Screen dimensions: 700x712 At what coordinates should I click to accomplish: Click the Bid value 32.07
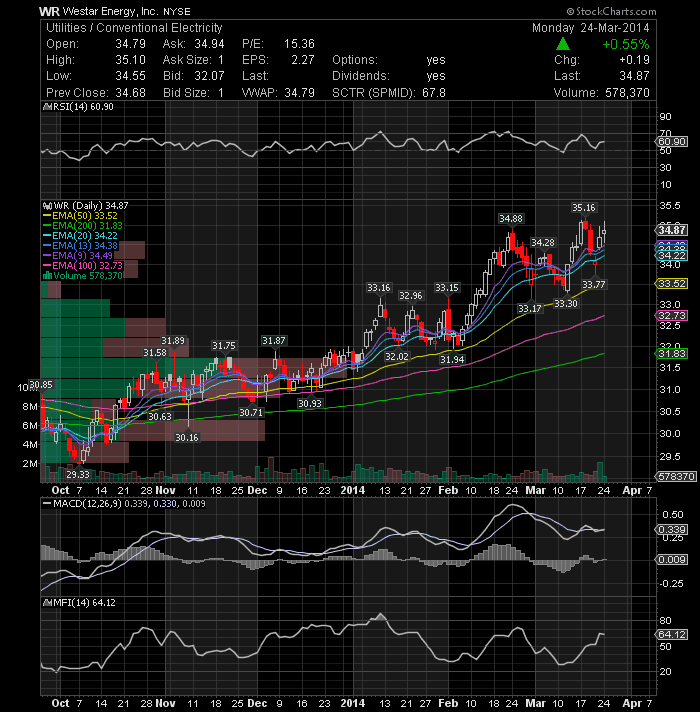tap(209, 76)
